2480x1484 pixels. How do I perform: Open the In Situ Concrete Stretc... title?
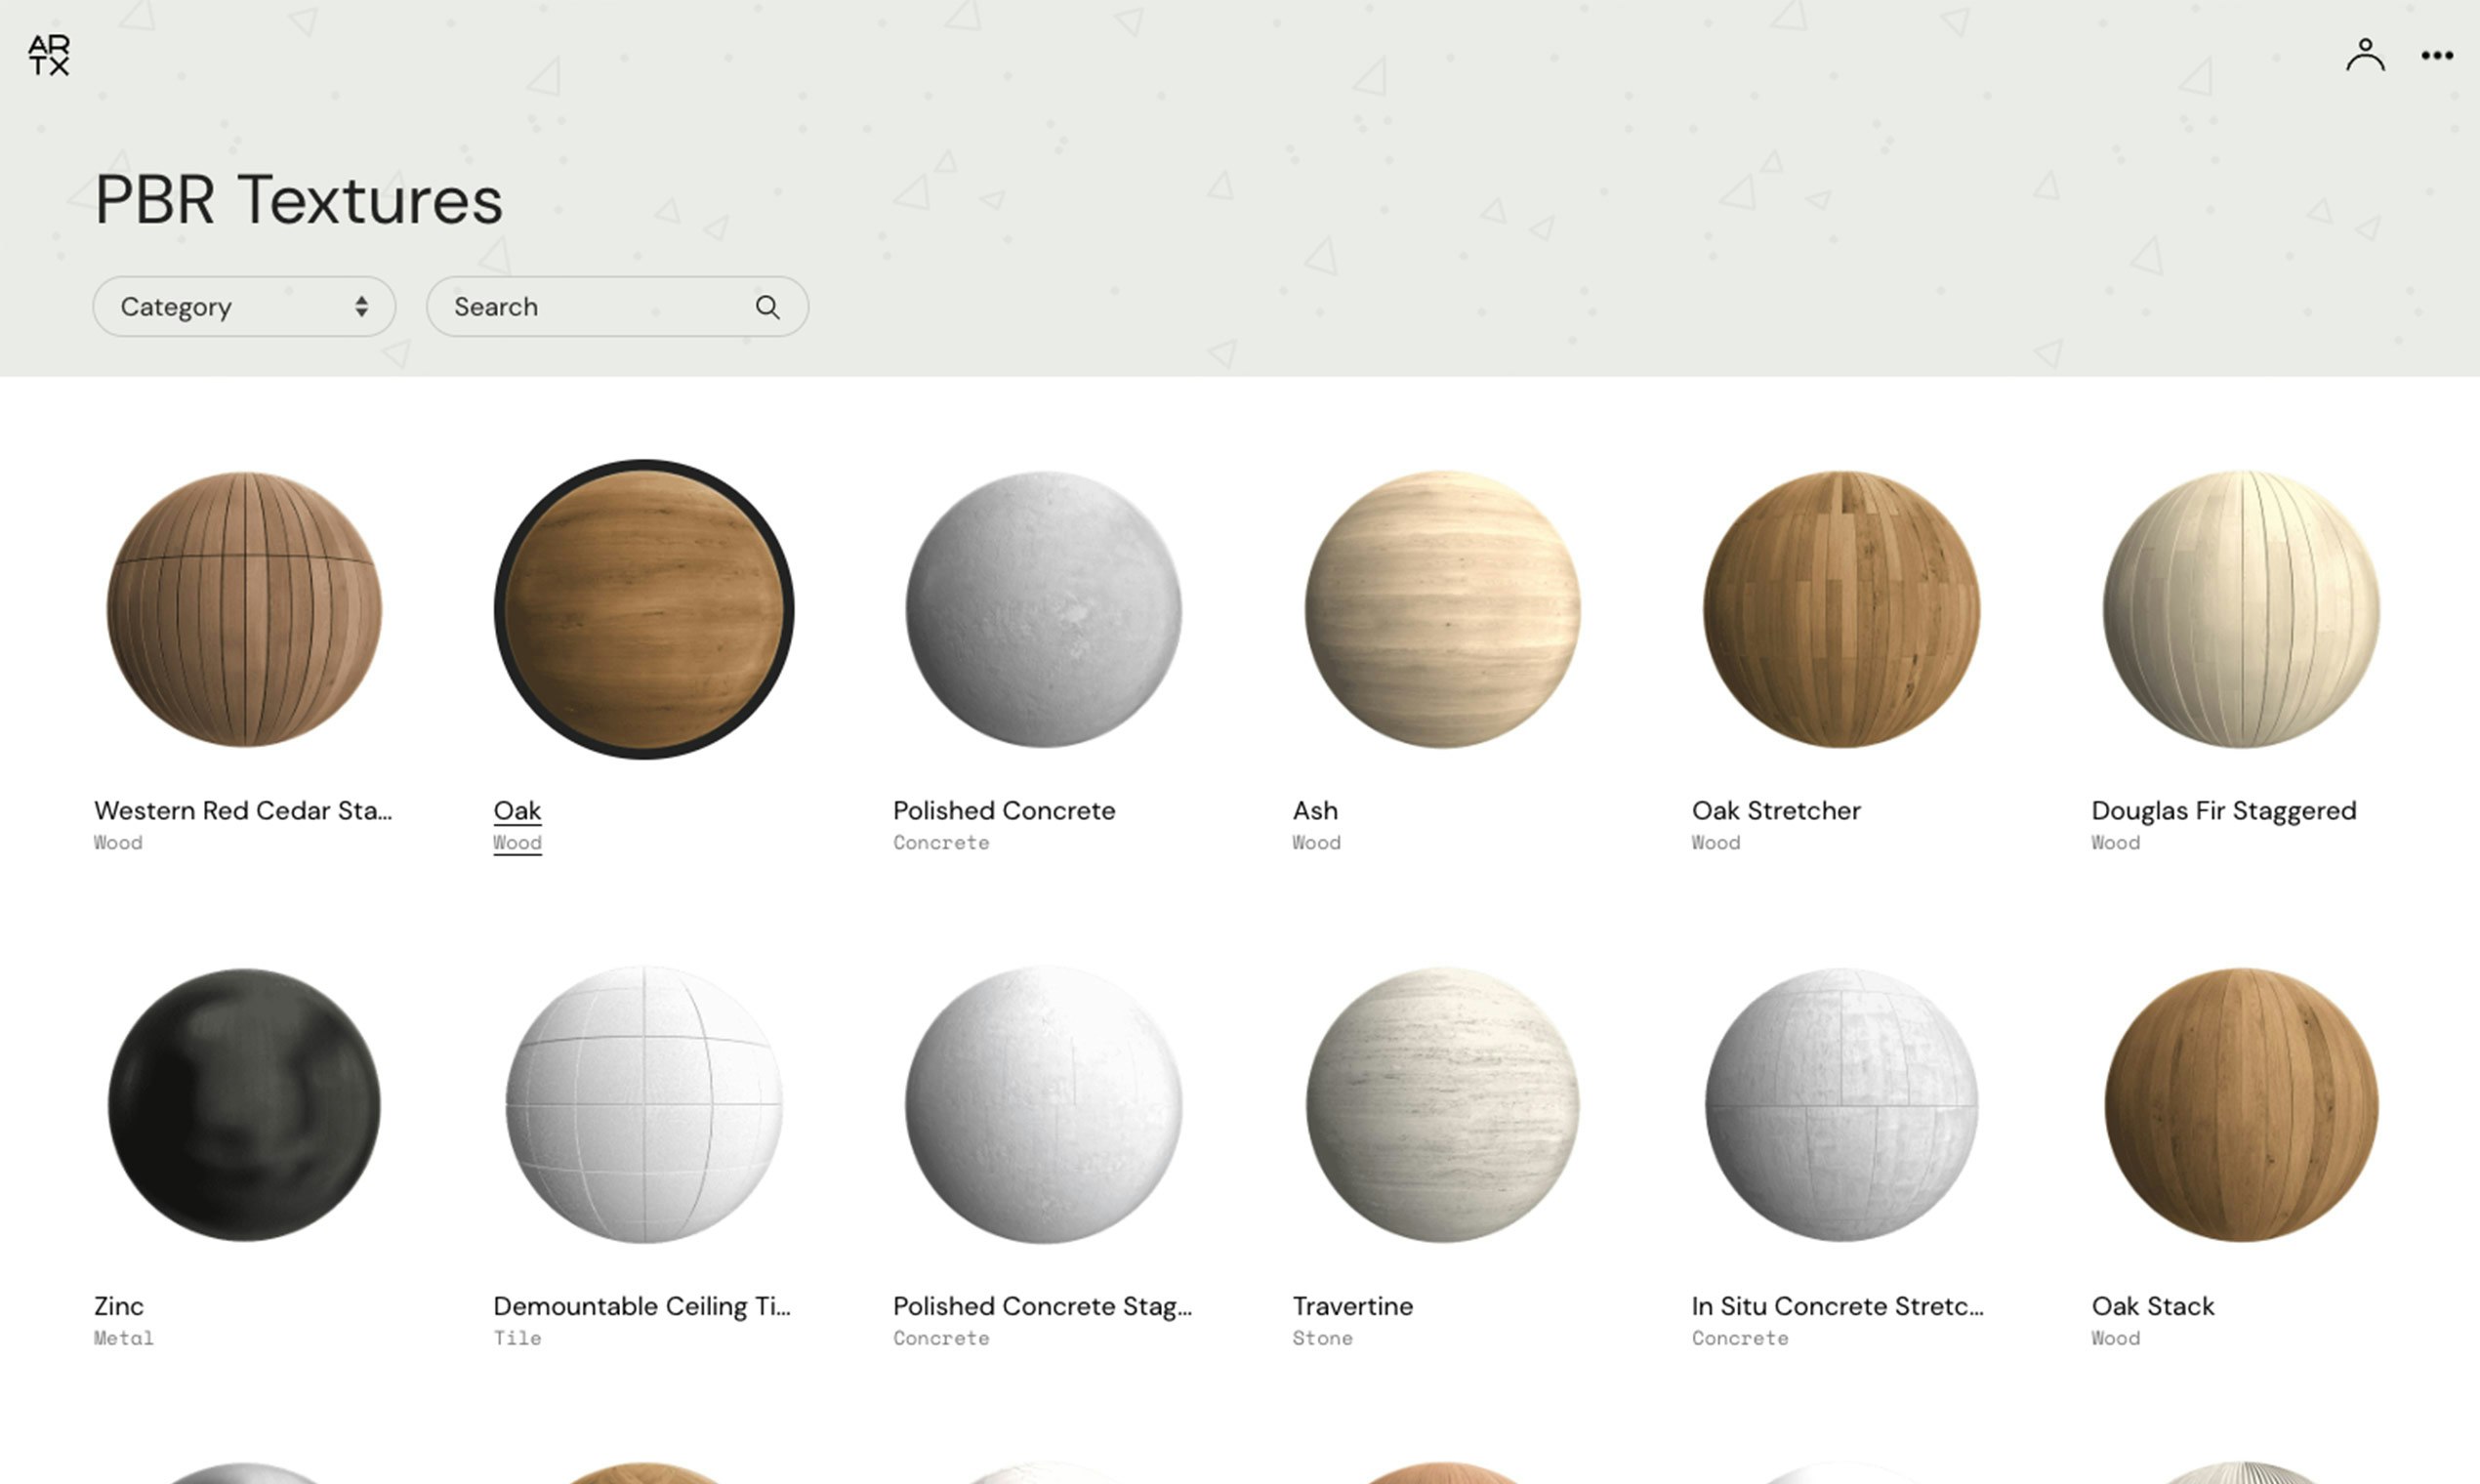1838,1306
